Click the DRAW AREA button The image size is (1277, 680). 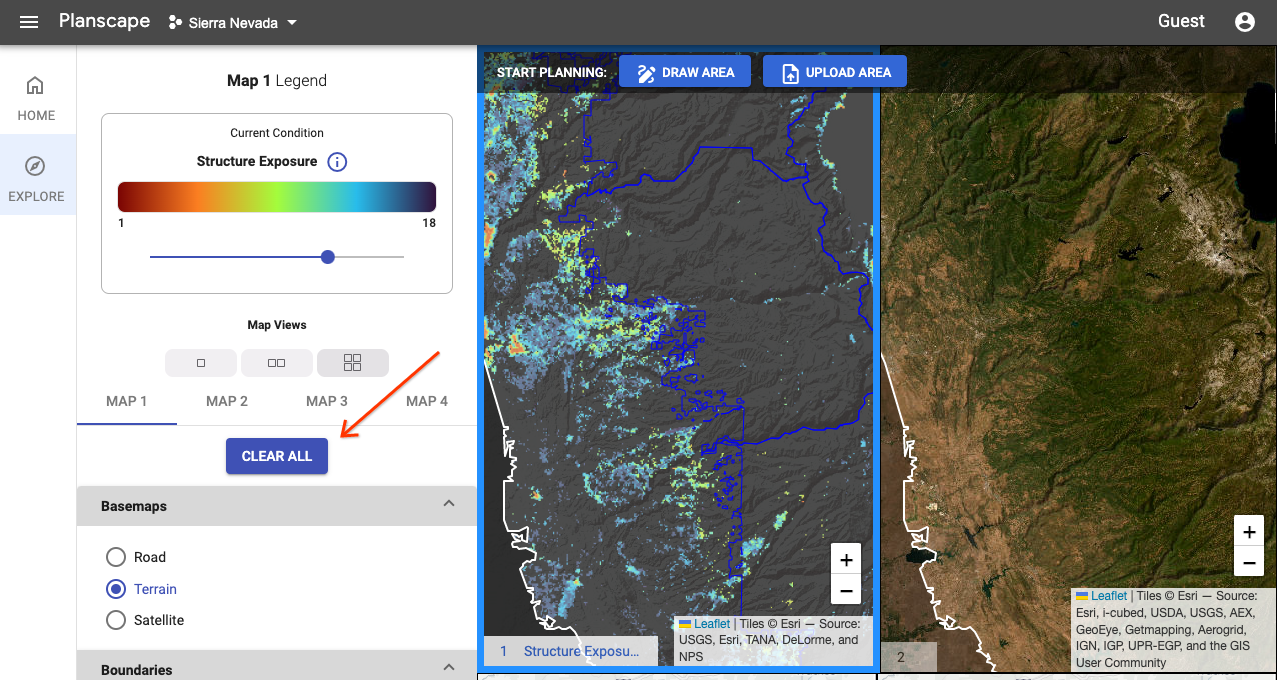coord(684,71)
